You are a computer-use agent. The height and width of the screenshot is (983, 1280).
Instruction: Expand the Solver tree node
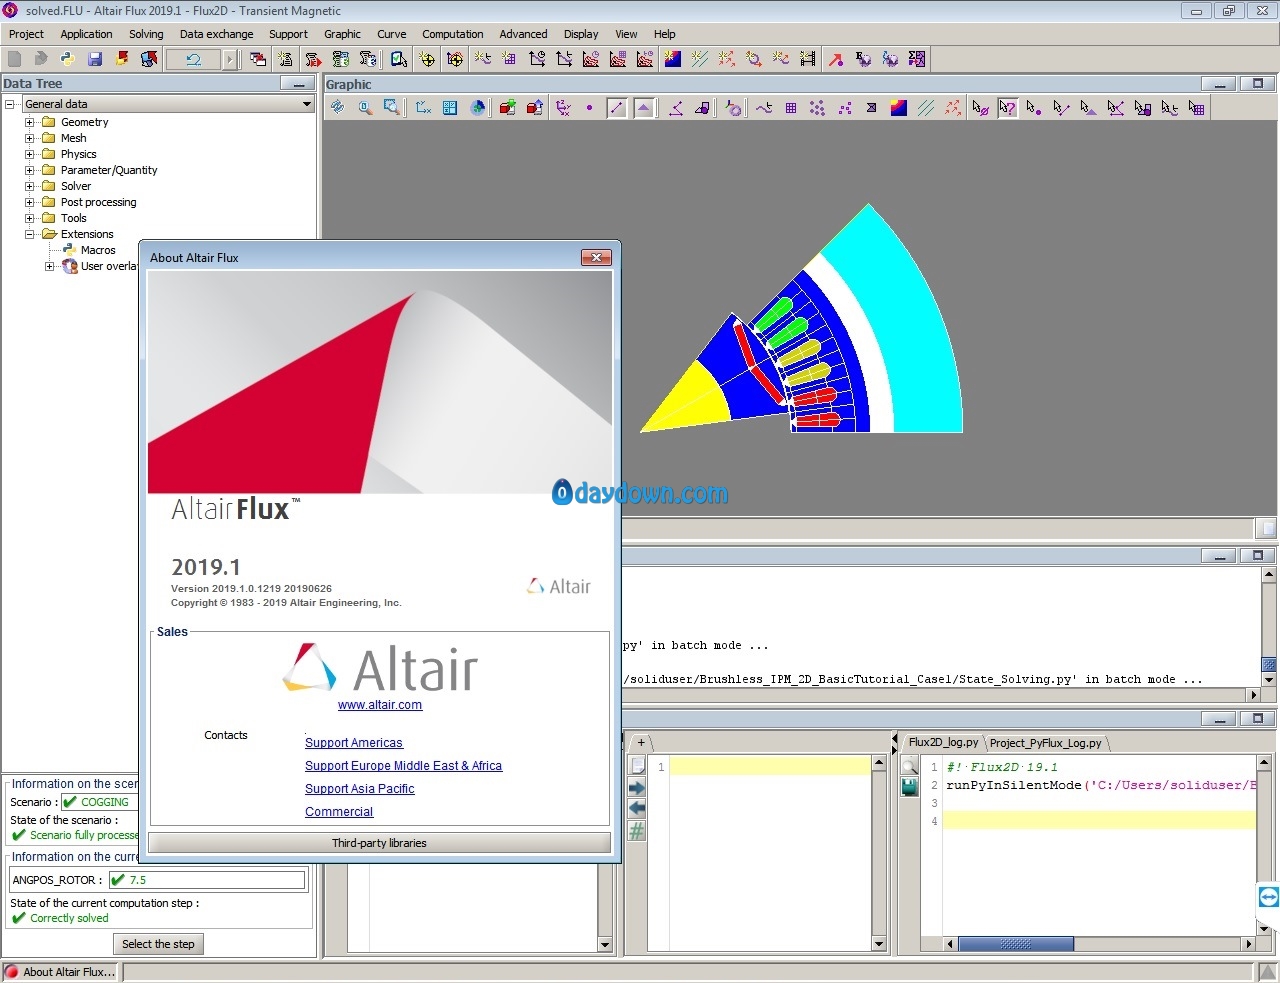point(30,186)
